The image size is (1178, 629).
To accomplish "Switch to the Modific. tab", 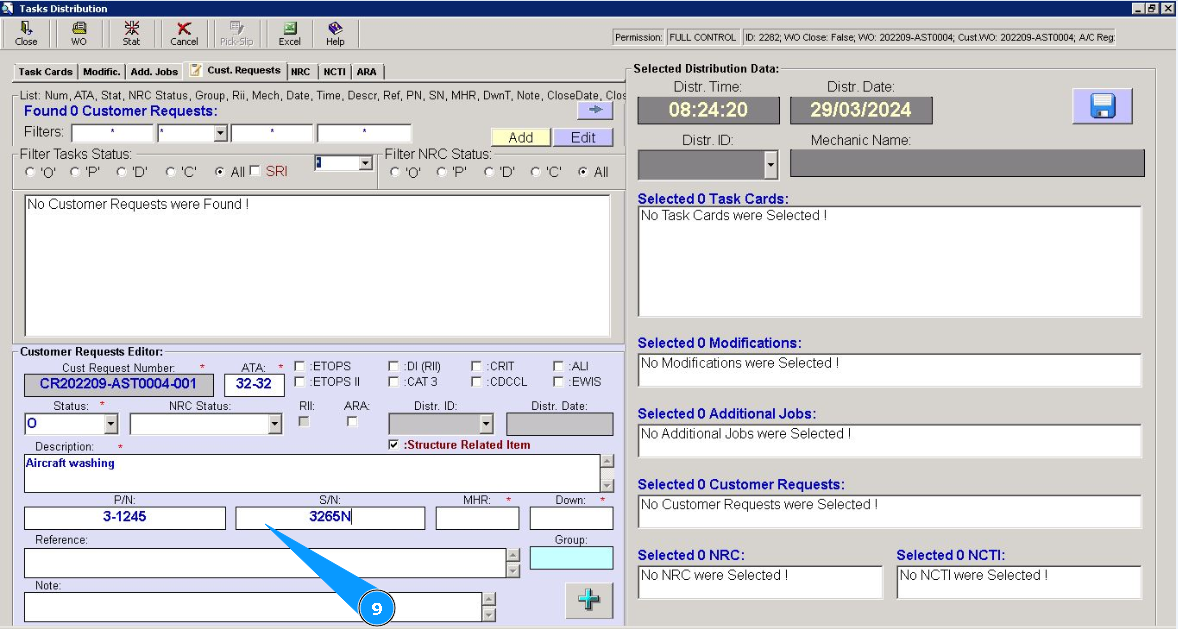I will (x=101, y=71).
